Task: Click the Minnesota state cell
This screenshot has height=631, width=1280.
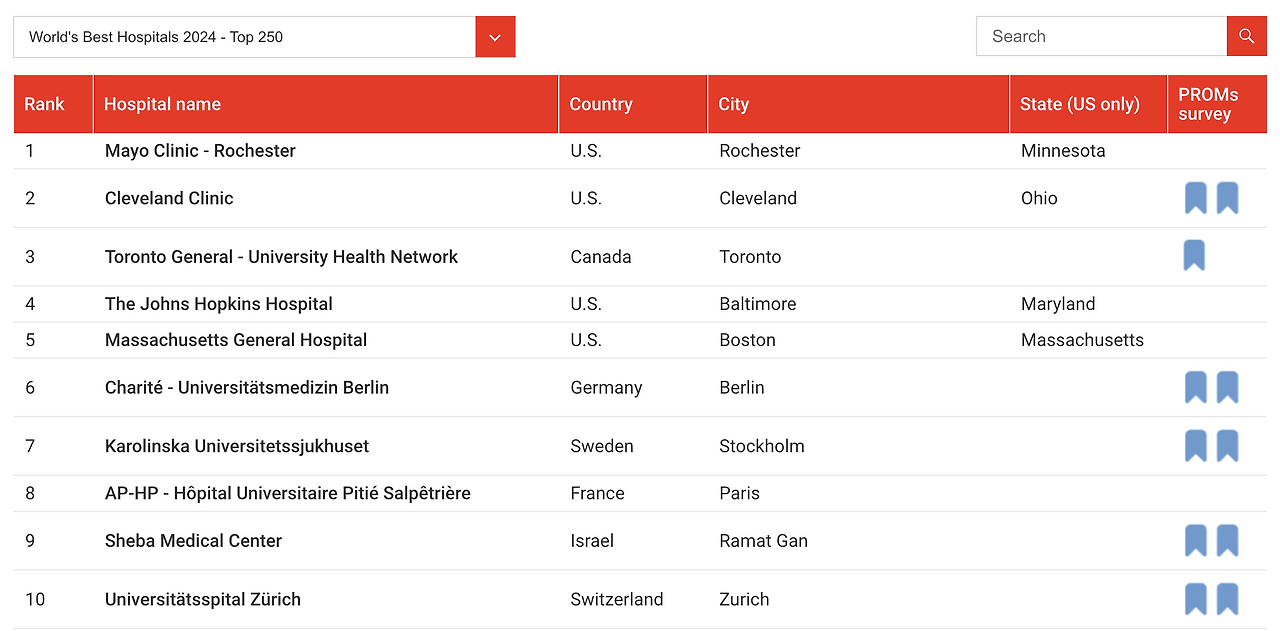Action: click(x=1063, y=151)
